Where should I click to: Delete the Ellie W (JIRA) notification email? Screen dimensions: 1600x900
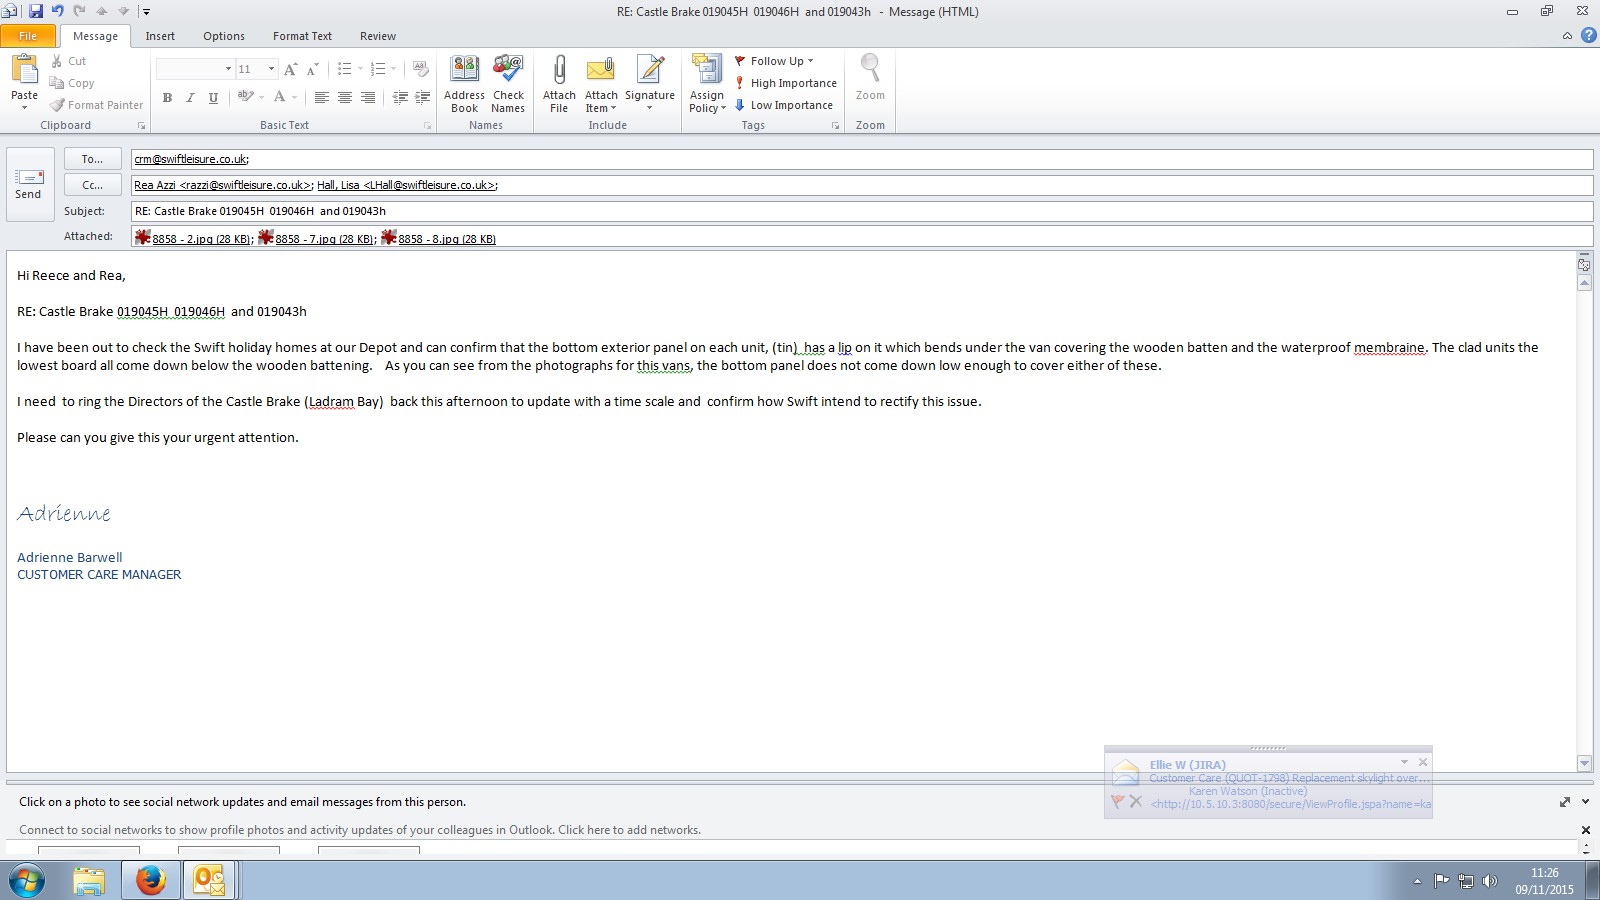1136,801
